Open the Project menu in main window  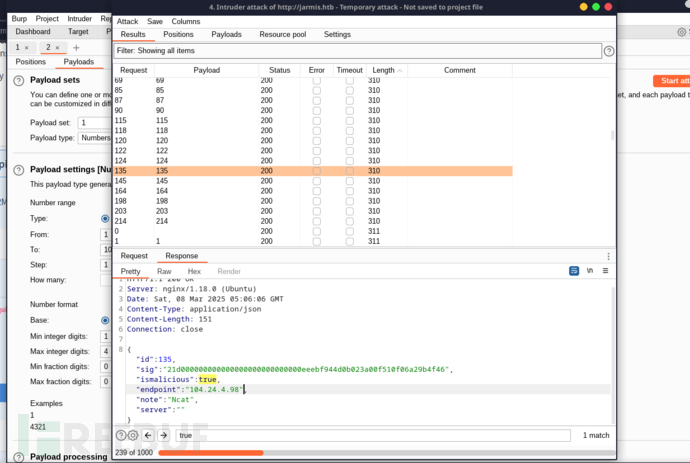tap(47, 18)
